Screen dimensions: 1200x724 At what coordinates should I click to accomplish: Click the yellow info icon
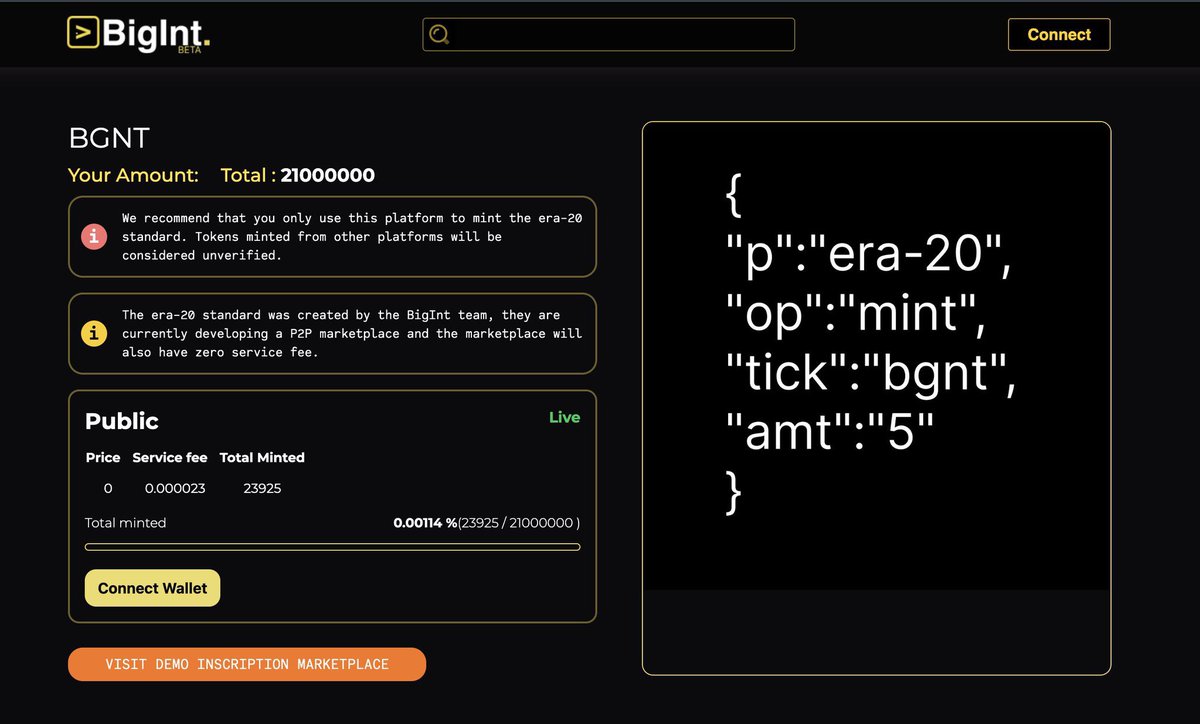tap(94, 334)
